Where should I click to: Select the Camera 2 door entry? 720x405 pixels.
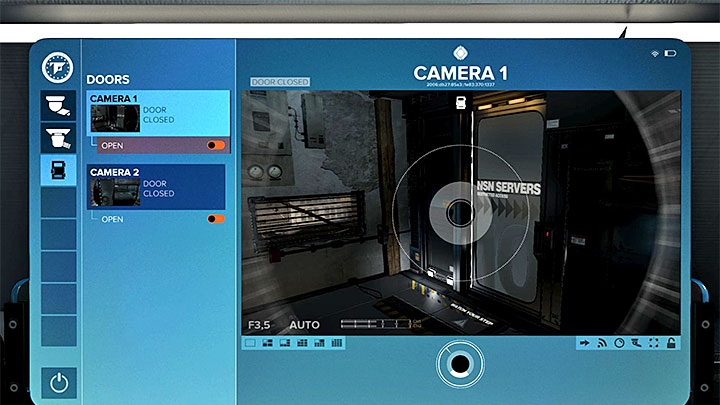click(156, 187)
